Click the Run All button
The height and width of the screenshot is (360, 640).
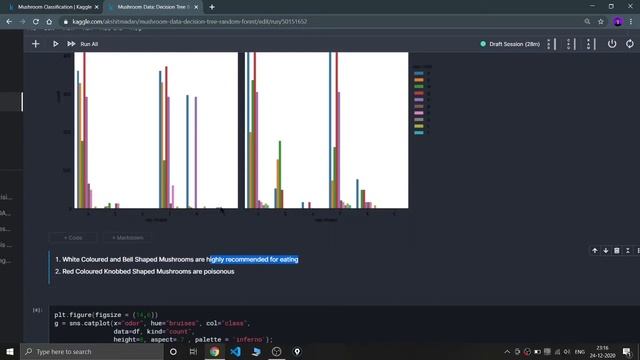coord(89,44)
